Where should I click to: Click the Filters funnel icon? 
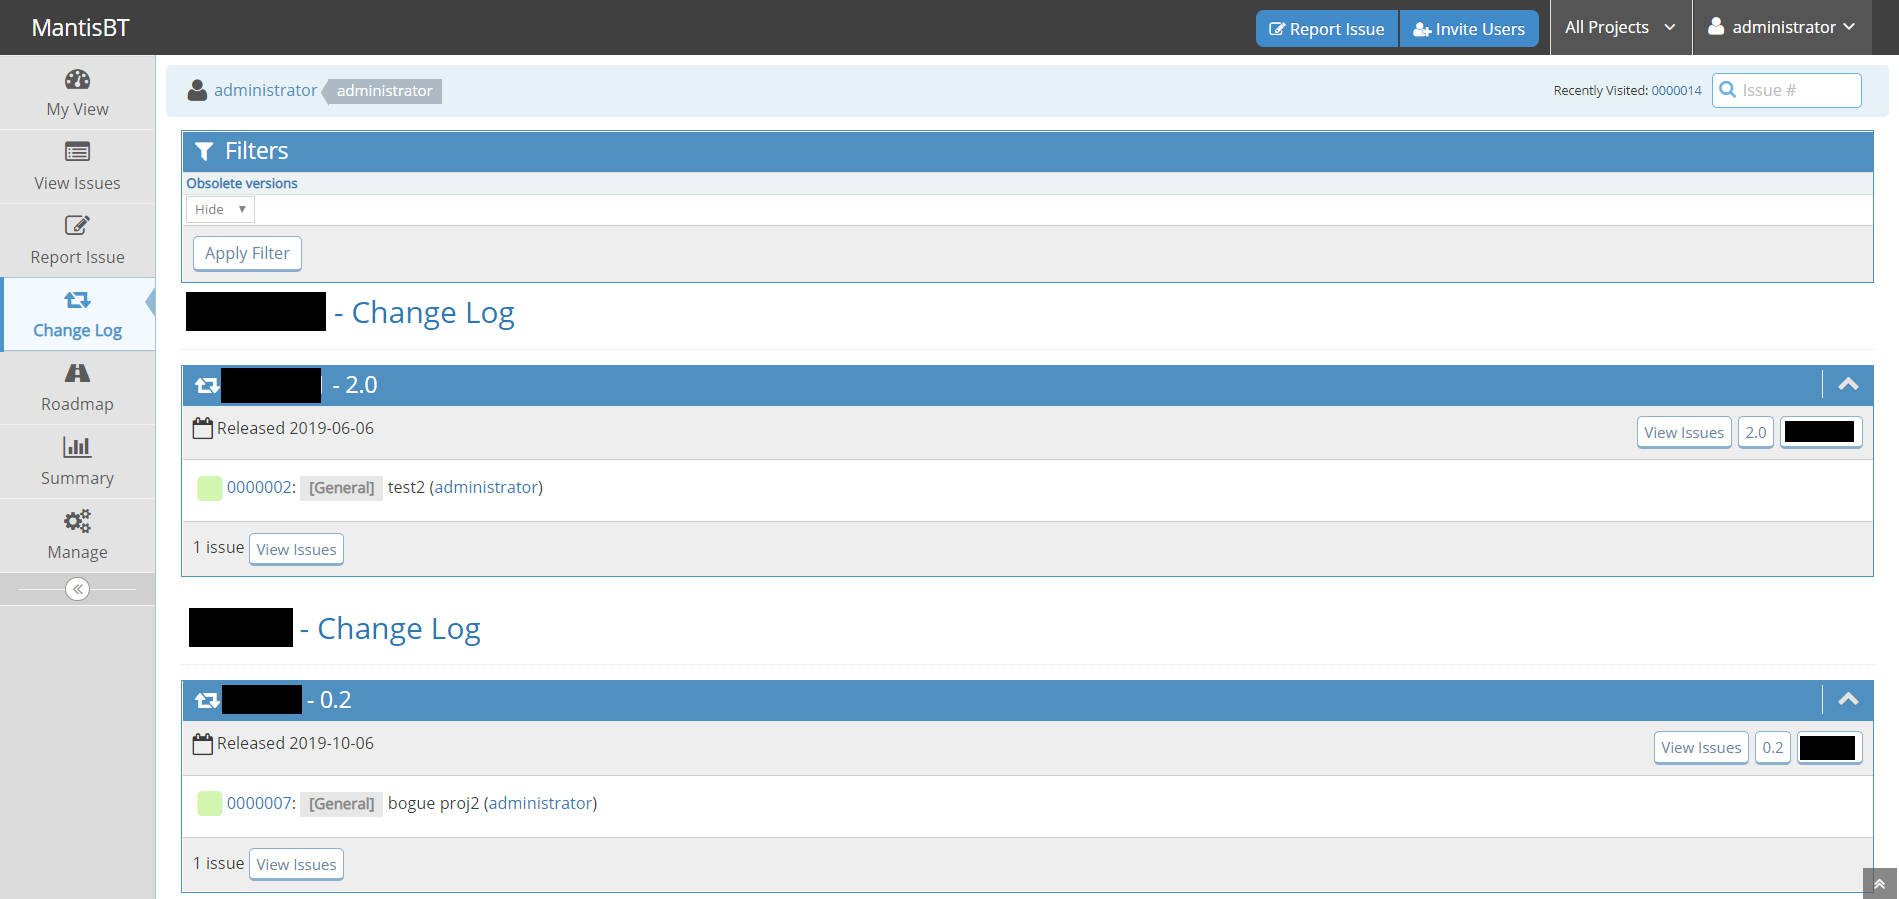click(x=204, y=151)
